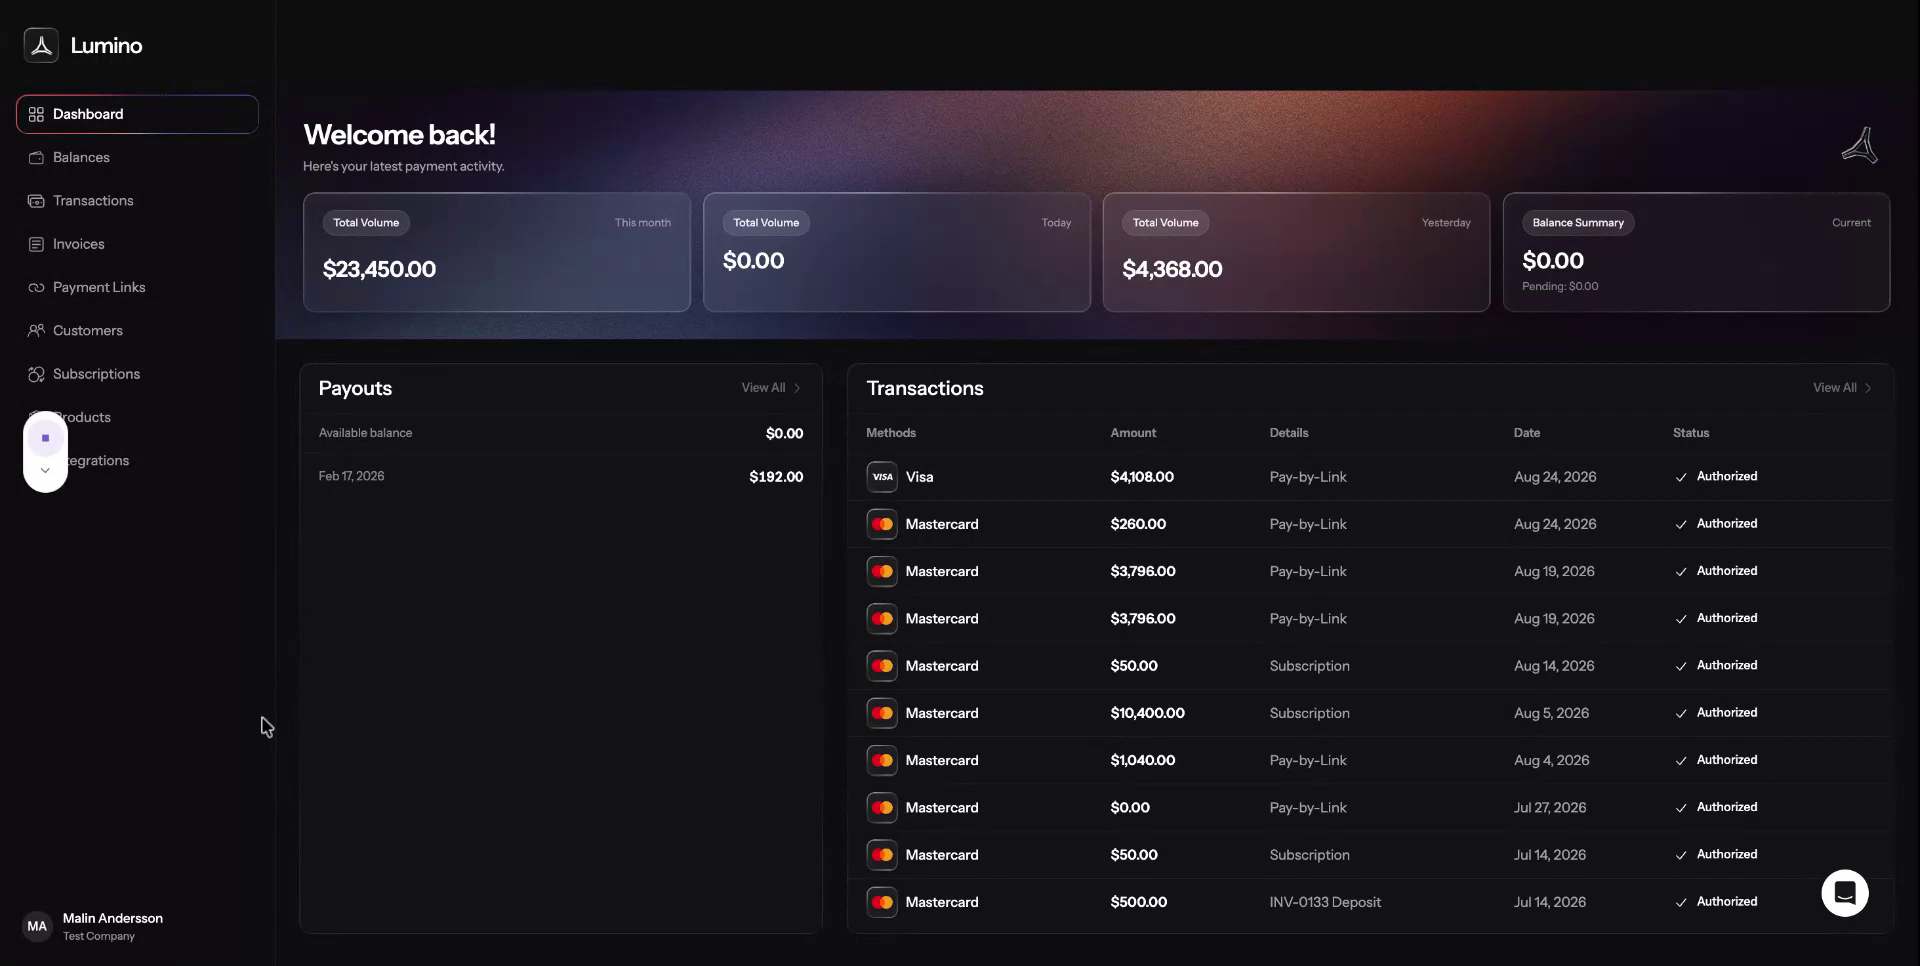Click the Subscriptions cycle icon

36,374
